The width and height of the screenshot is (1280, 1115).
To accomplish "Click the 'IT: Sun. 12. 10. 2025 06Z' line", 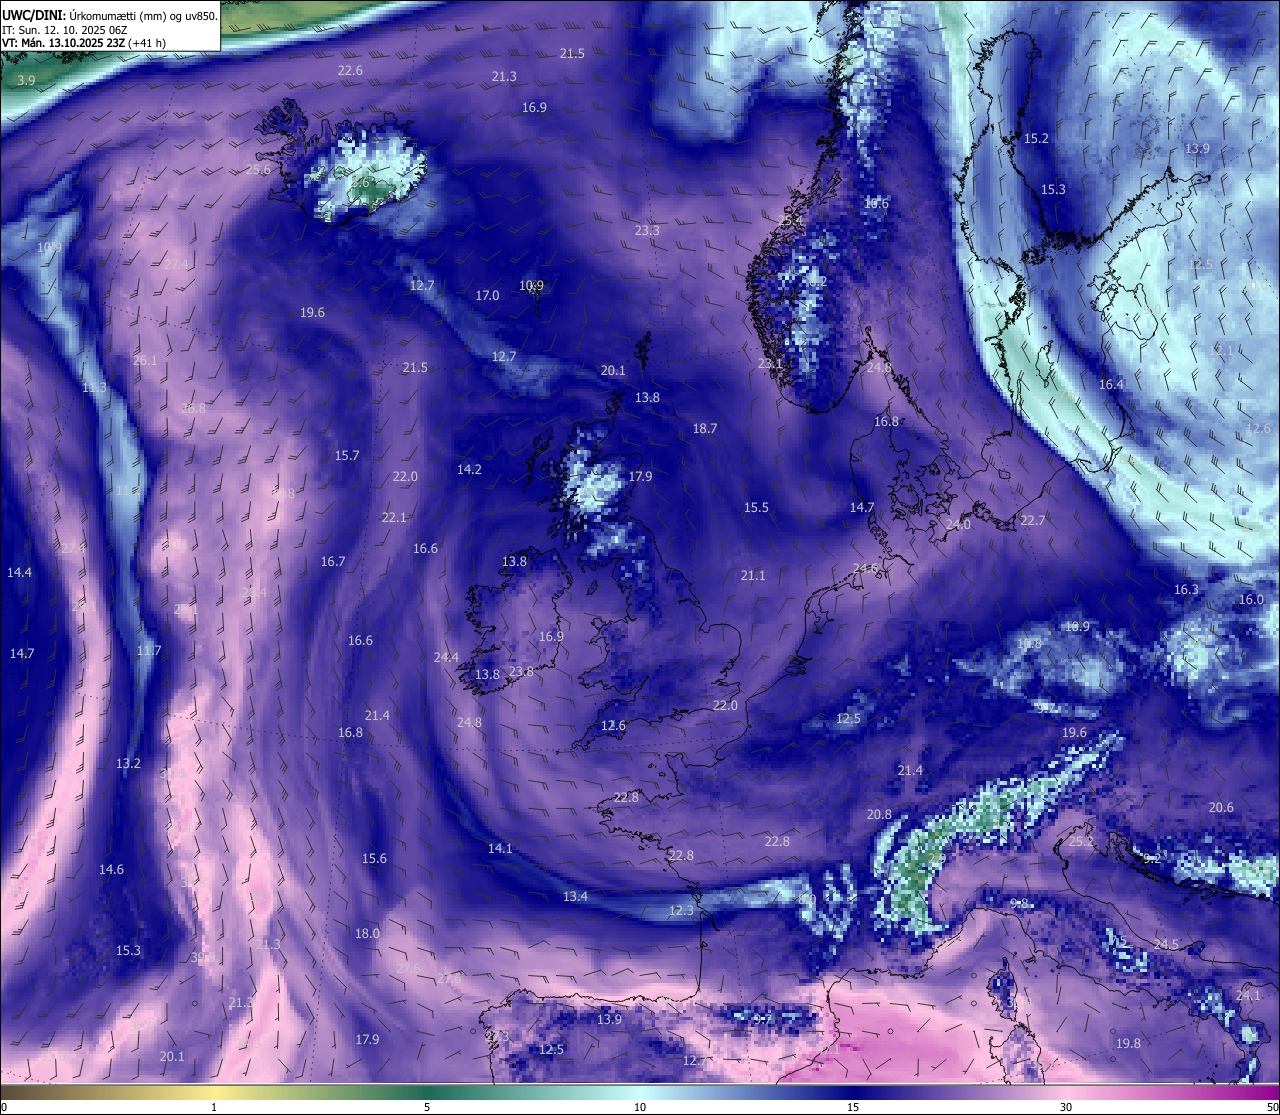I will 64,29.
